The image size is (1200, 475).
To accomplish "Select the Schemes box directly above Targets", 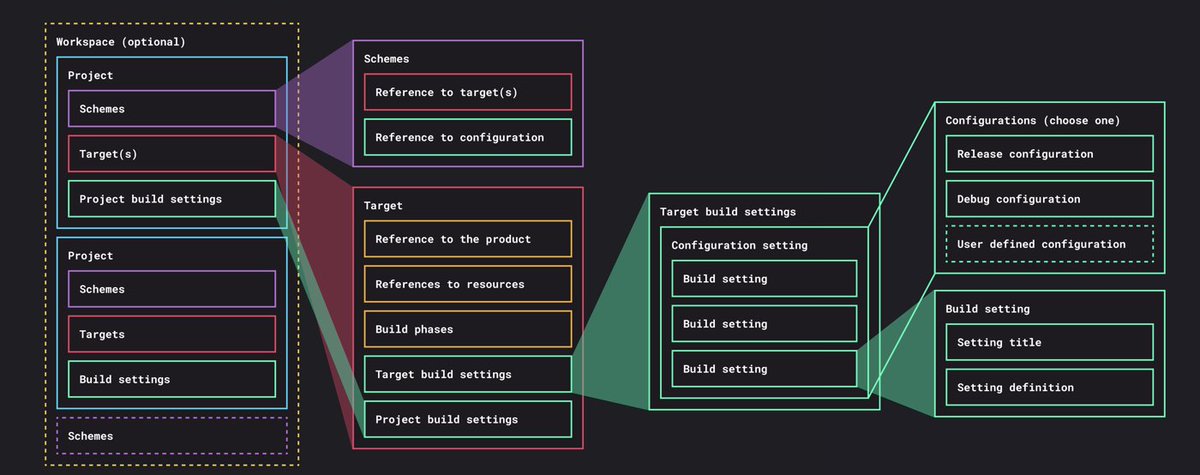I will [x=172, y=289].
